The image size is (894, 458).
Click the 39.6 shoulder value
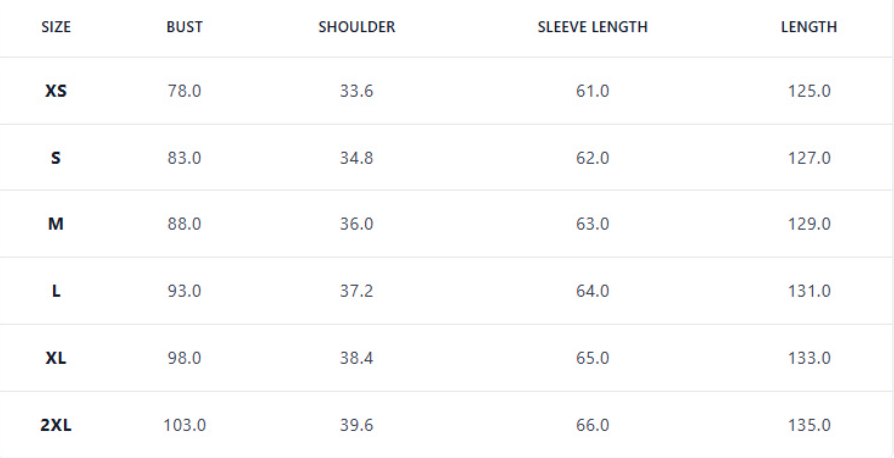tap(356, 425)
